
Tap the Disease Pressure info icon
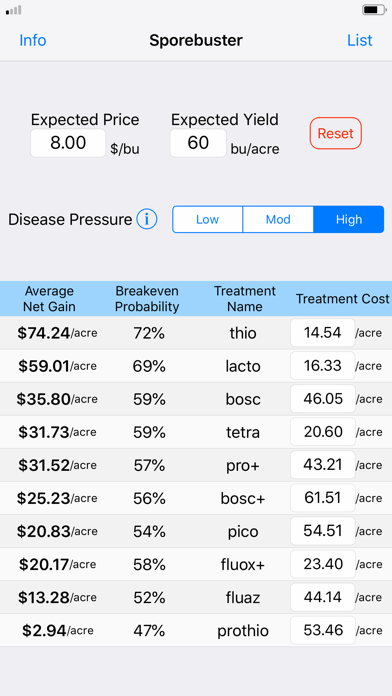coord(147,219)
